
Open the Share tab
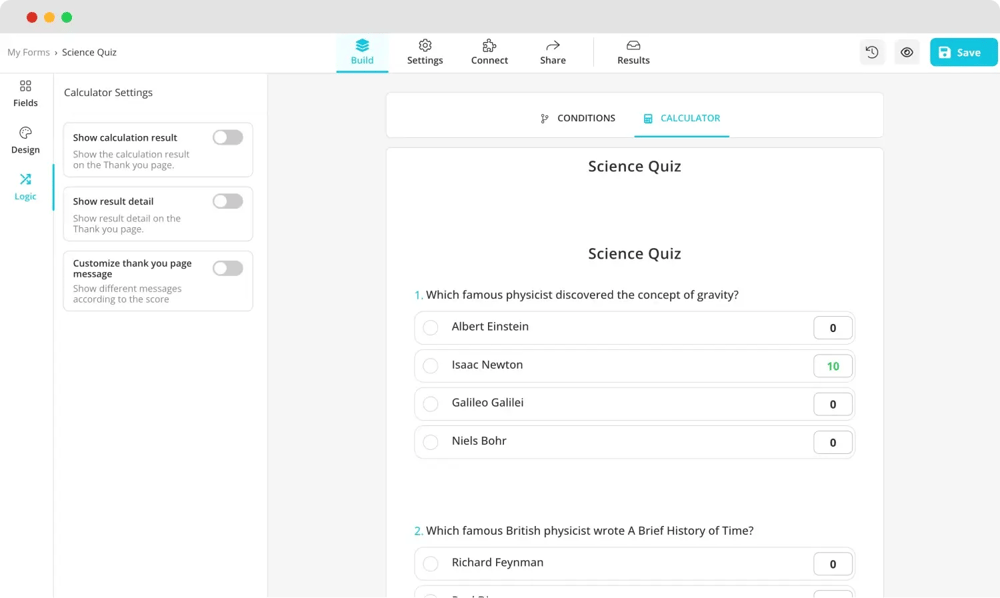coord(553,52)
